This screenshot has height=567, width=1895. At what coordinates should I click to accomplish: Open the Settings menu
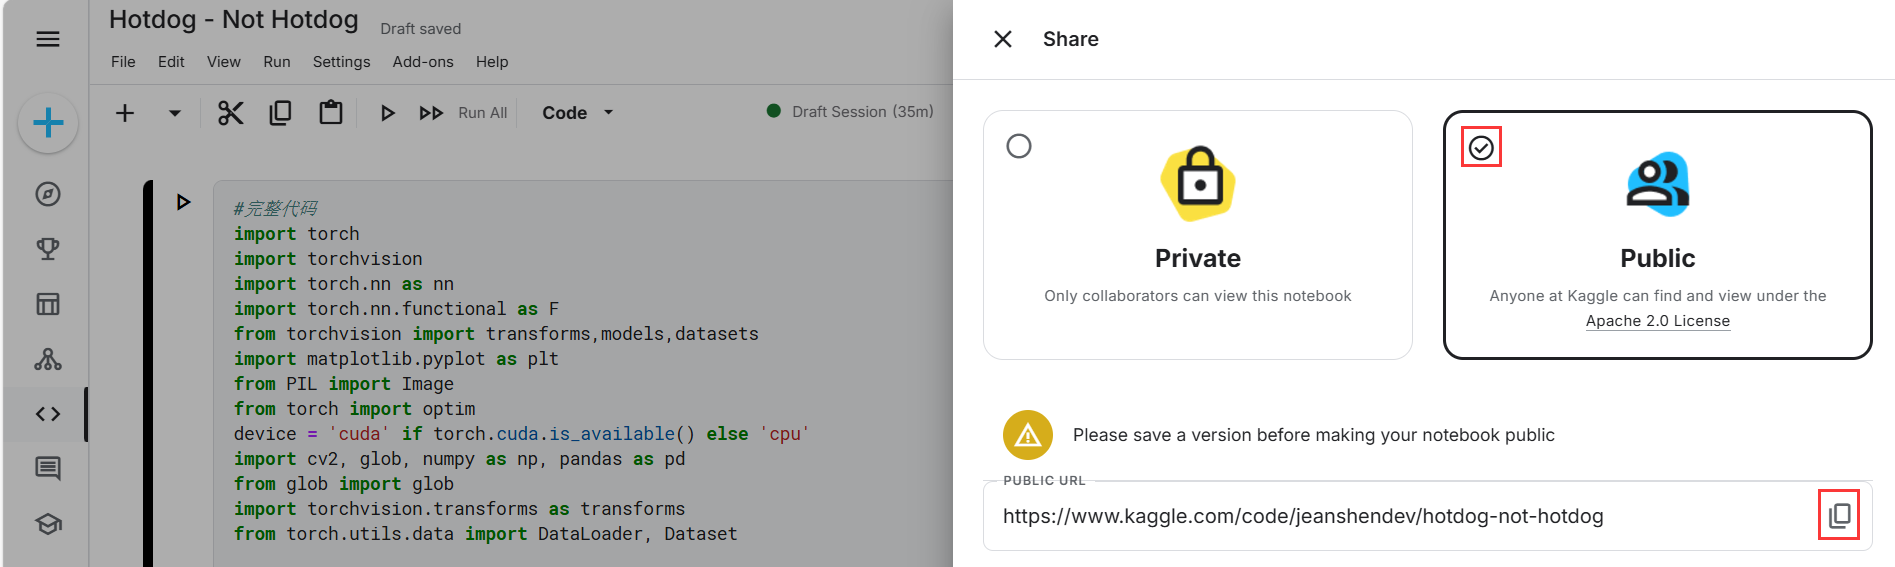coord(341,62)
